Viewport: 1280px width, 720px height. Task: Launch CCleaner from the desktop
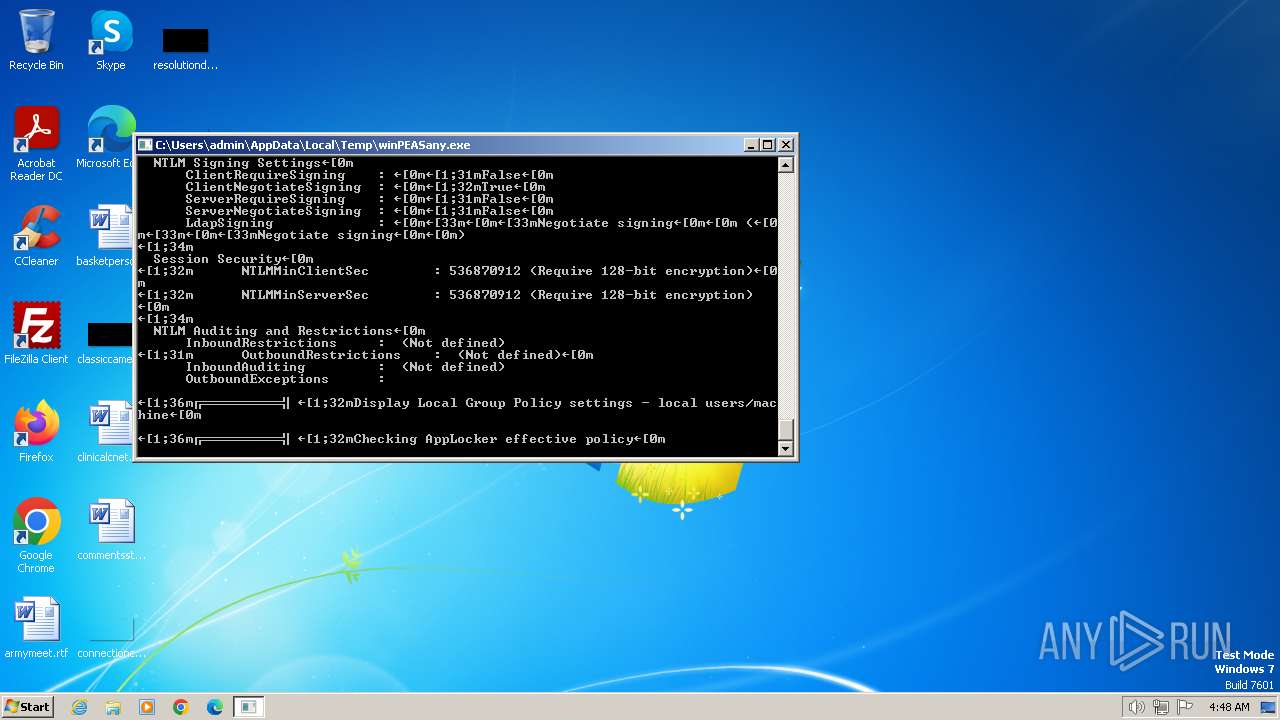point(36,236)
